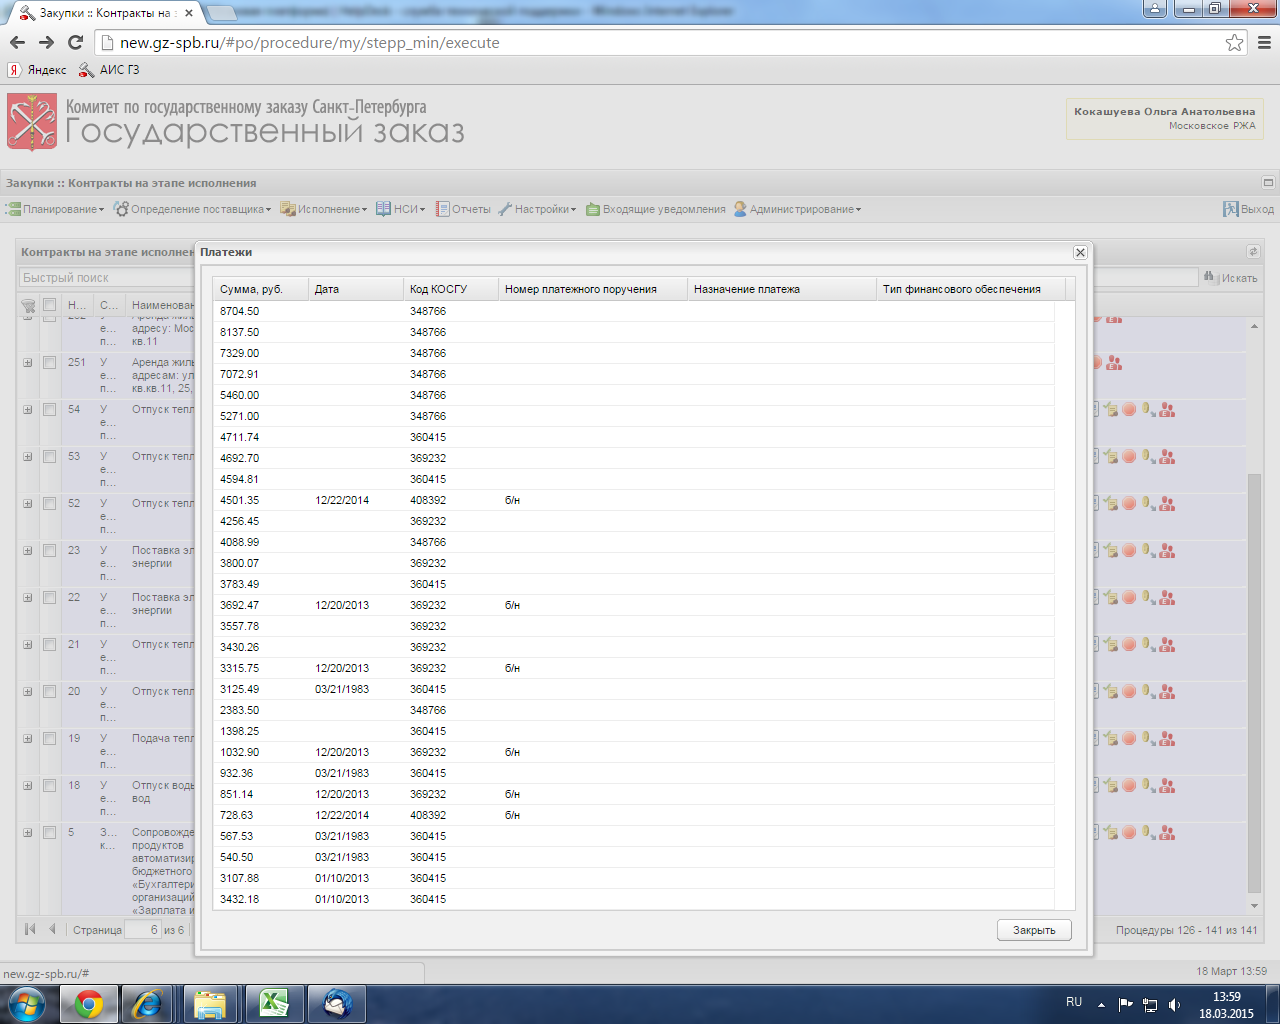Click the Выход exit icon
This screenshot has height=1024, width=1280.
point(1230,209)
